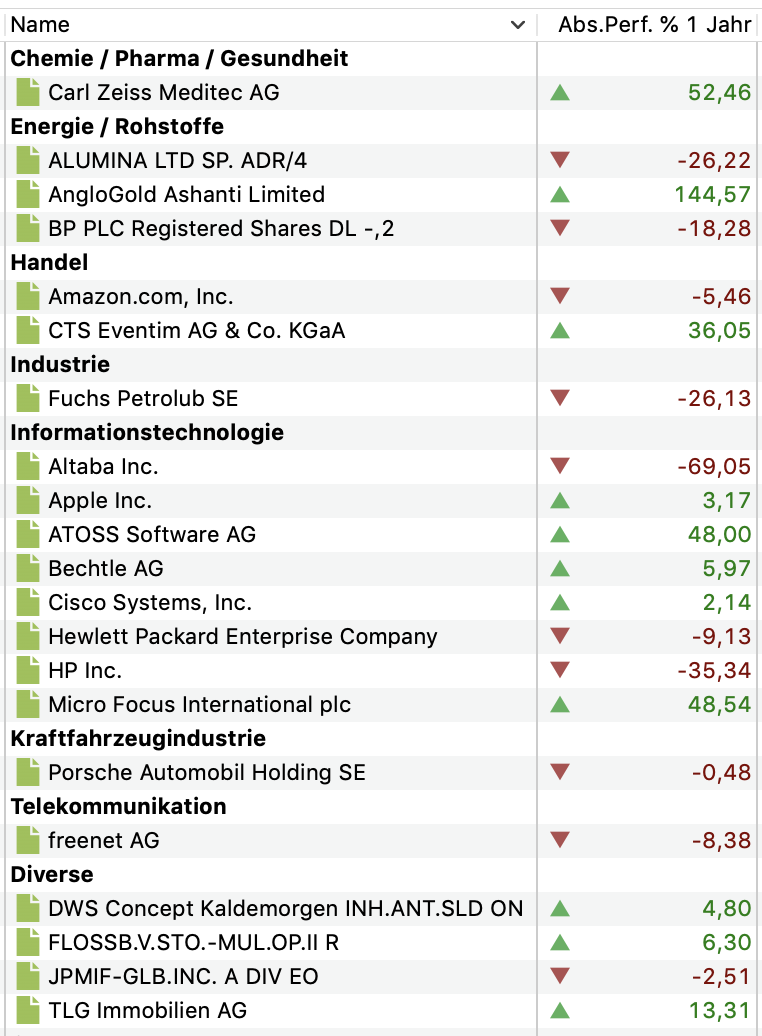Screen dimensions: 762x1036
Task: Select the Kraftfahrzeugindustrie category heading
Action: (x=138, y=739)
